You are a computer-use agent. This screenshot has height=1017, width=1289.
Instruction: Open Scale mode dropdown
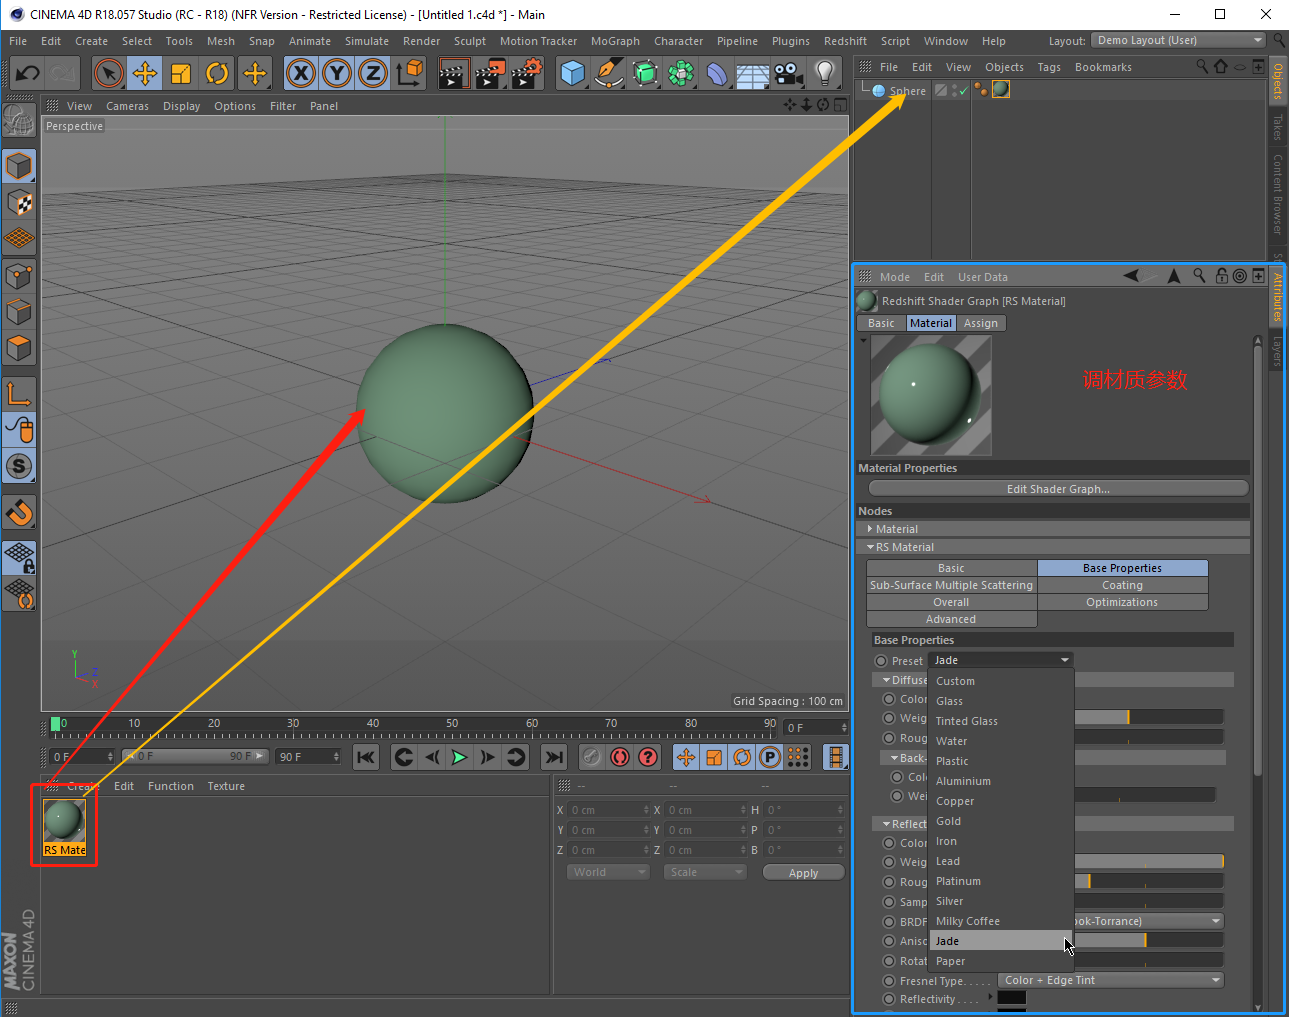coord(705,872)
